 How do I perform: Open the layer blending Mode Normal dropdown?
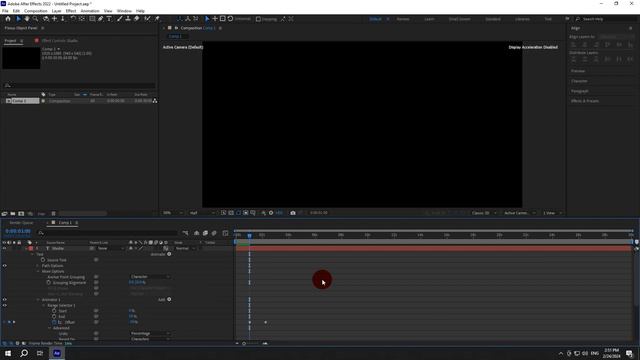[185, 248]
